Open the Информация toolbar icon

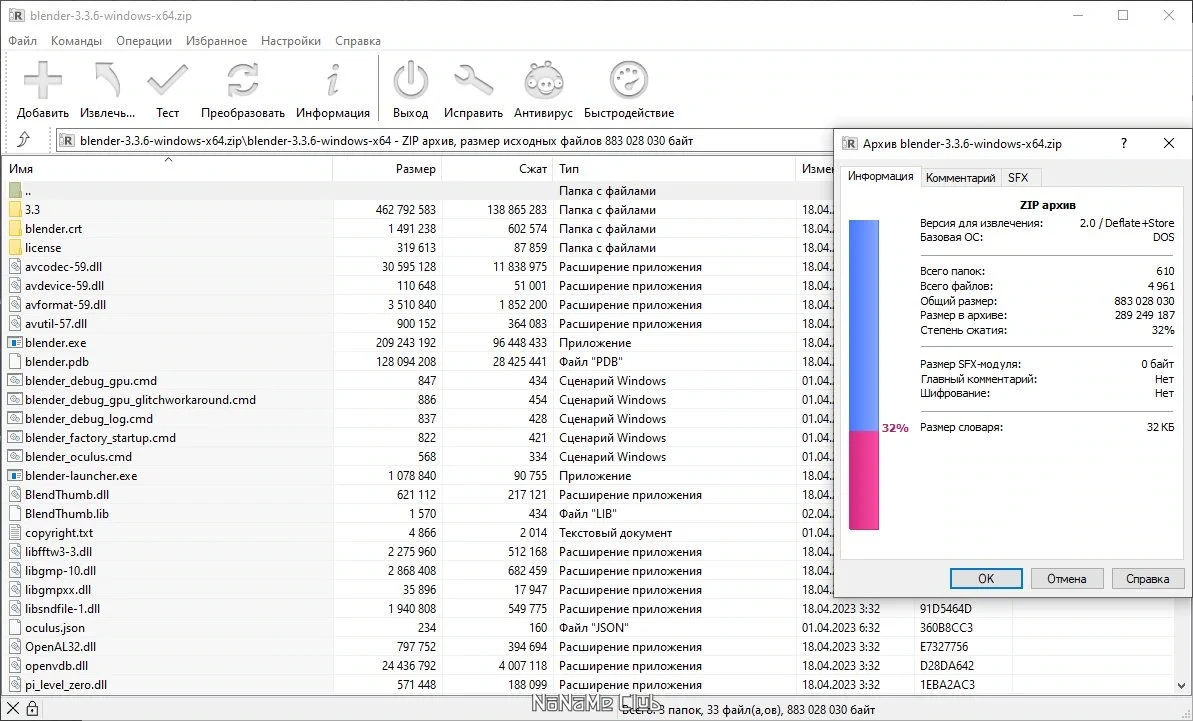332,81
